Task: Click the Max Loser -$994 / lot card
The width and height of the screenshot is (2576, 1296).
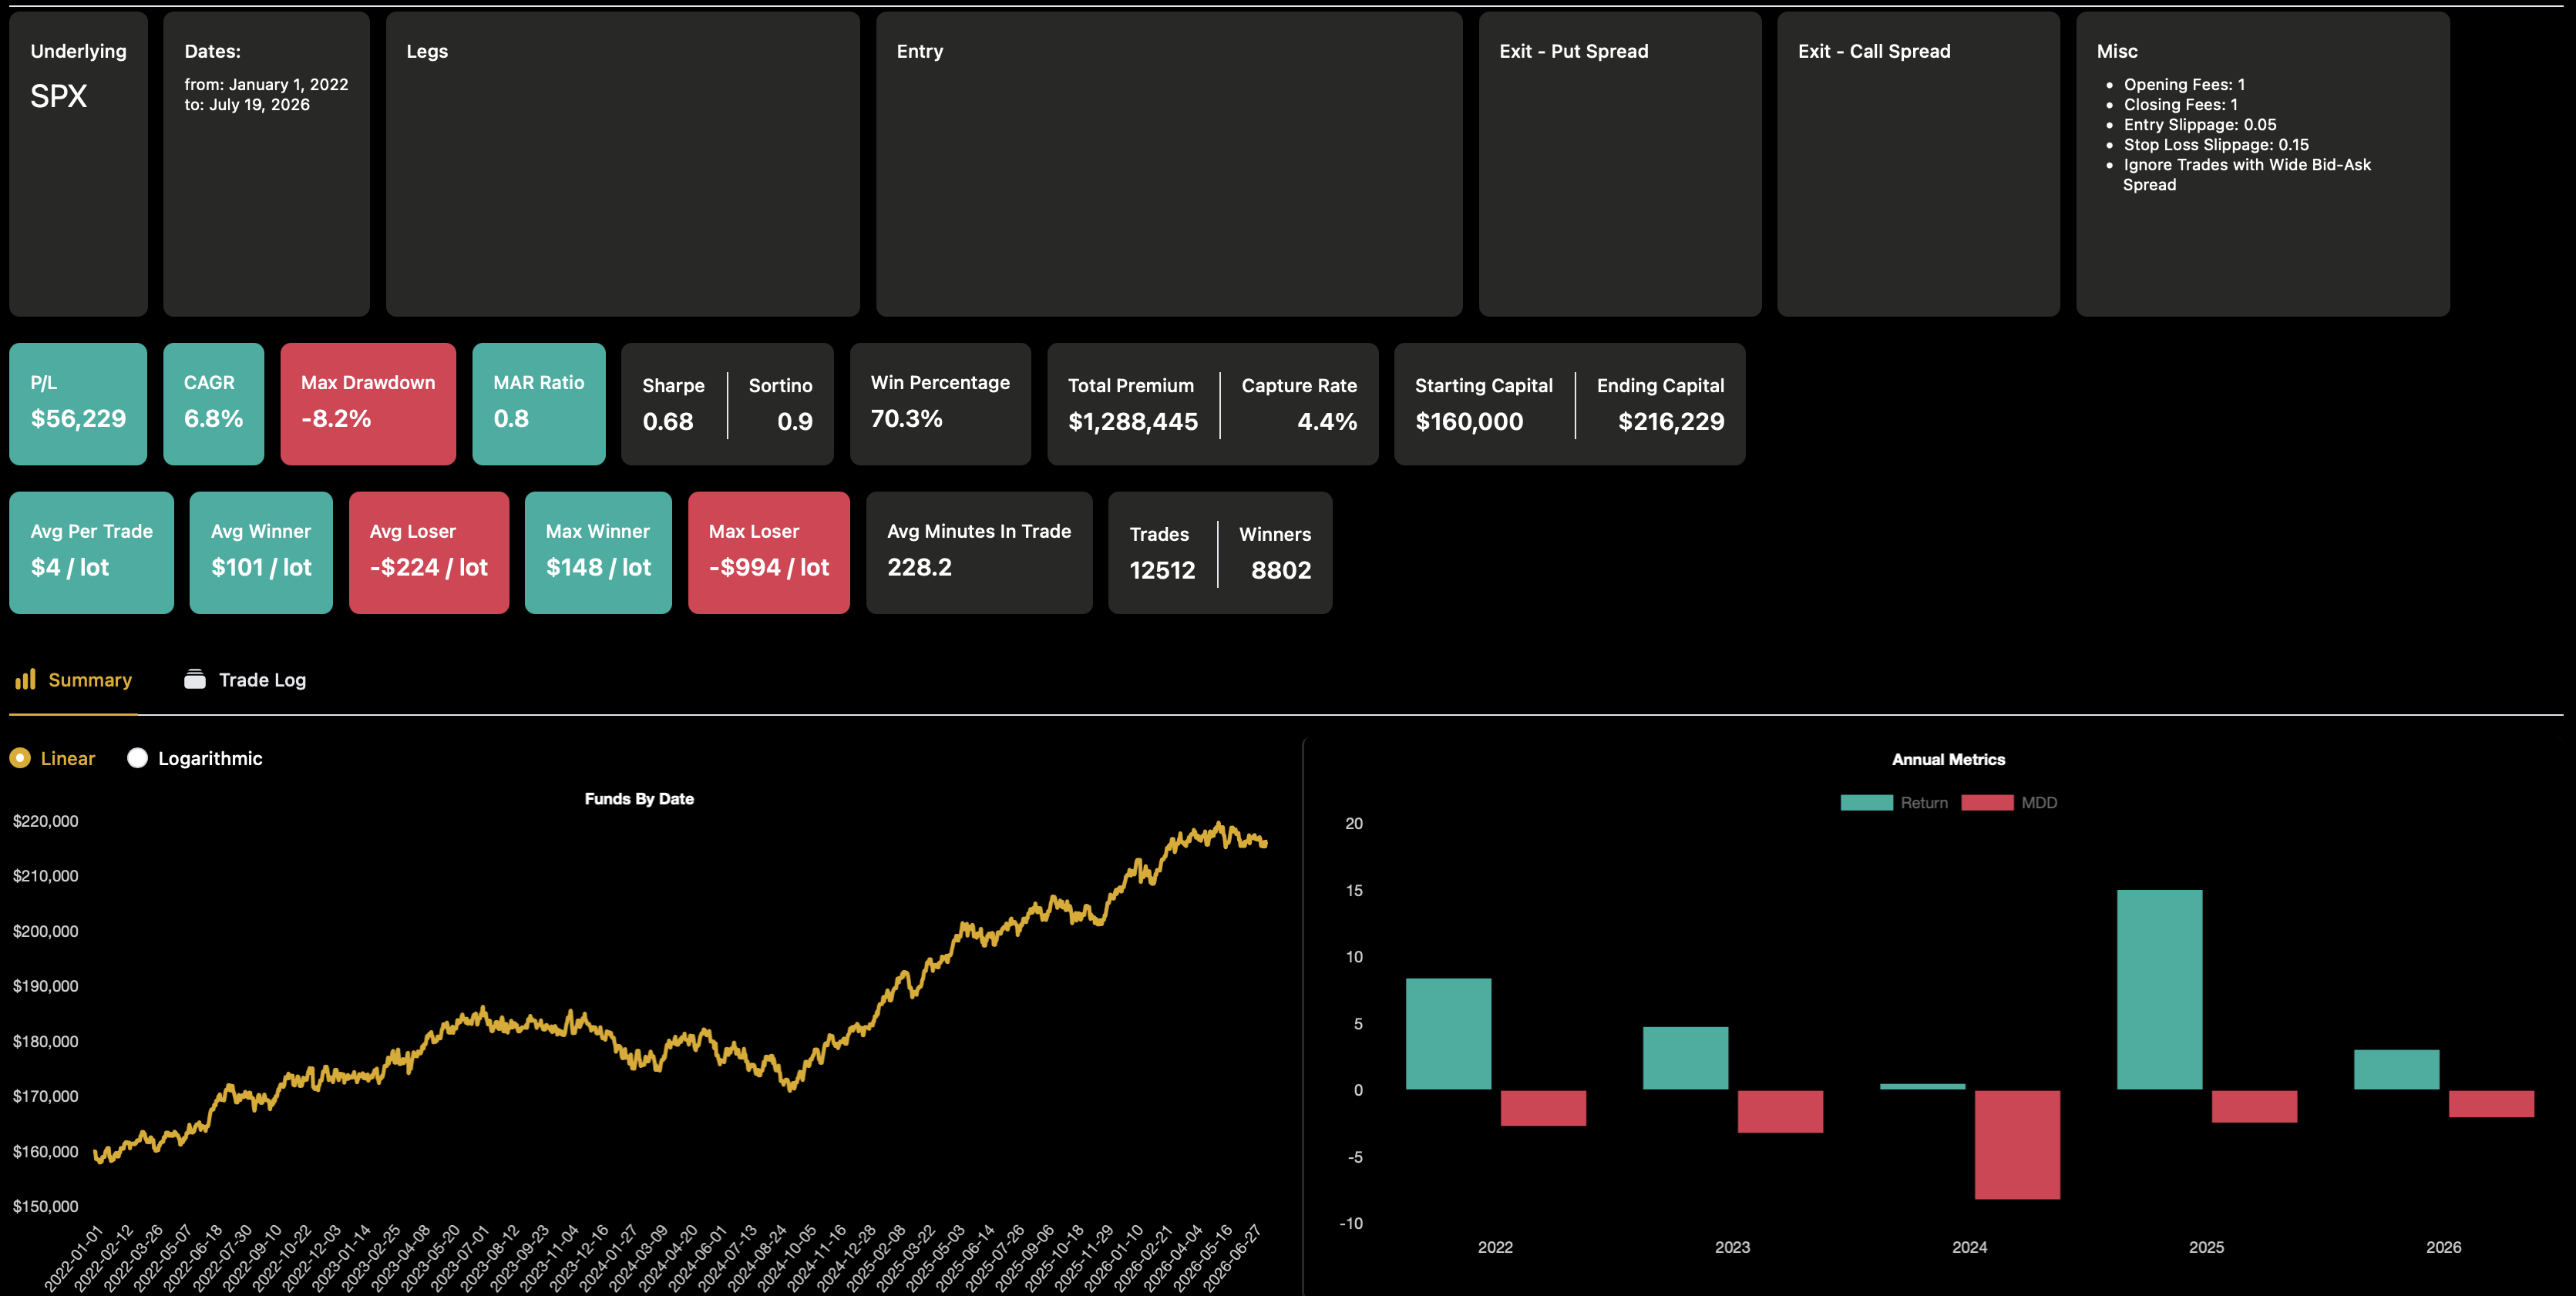Action: tap(769, 553)
